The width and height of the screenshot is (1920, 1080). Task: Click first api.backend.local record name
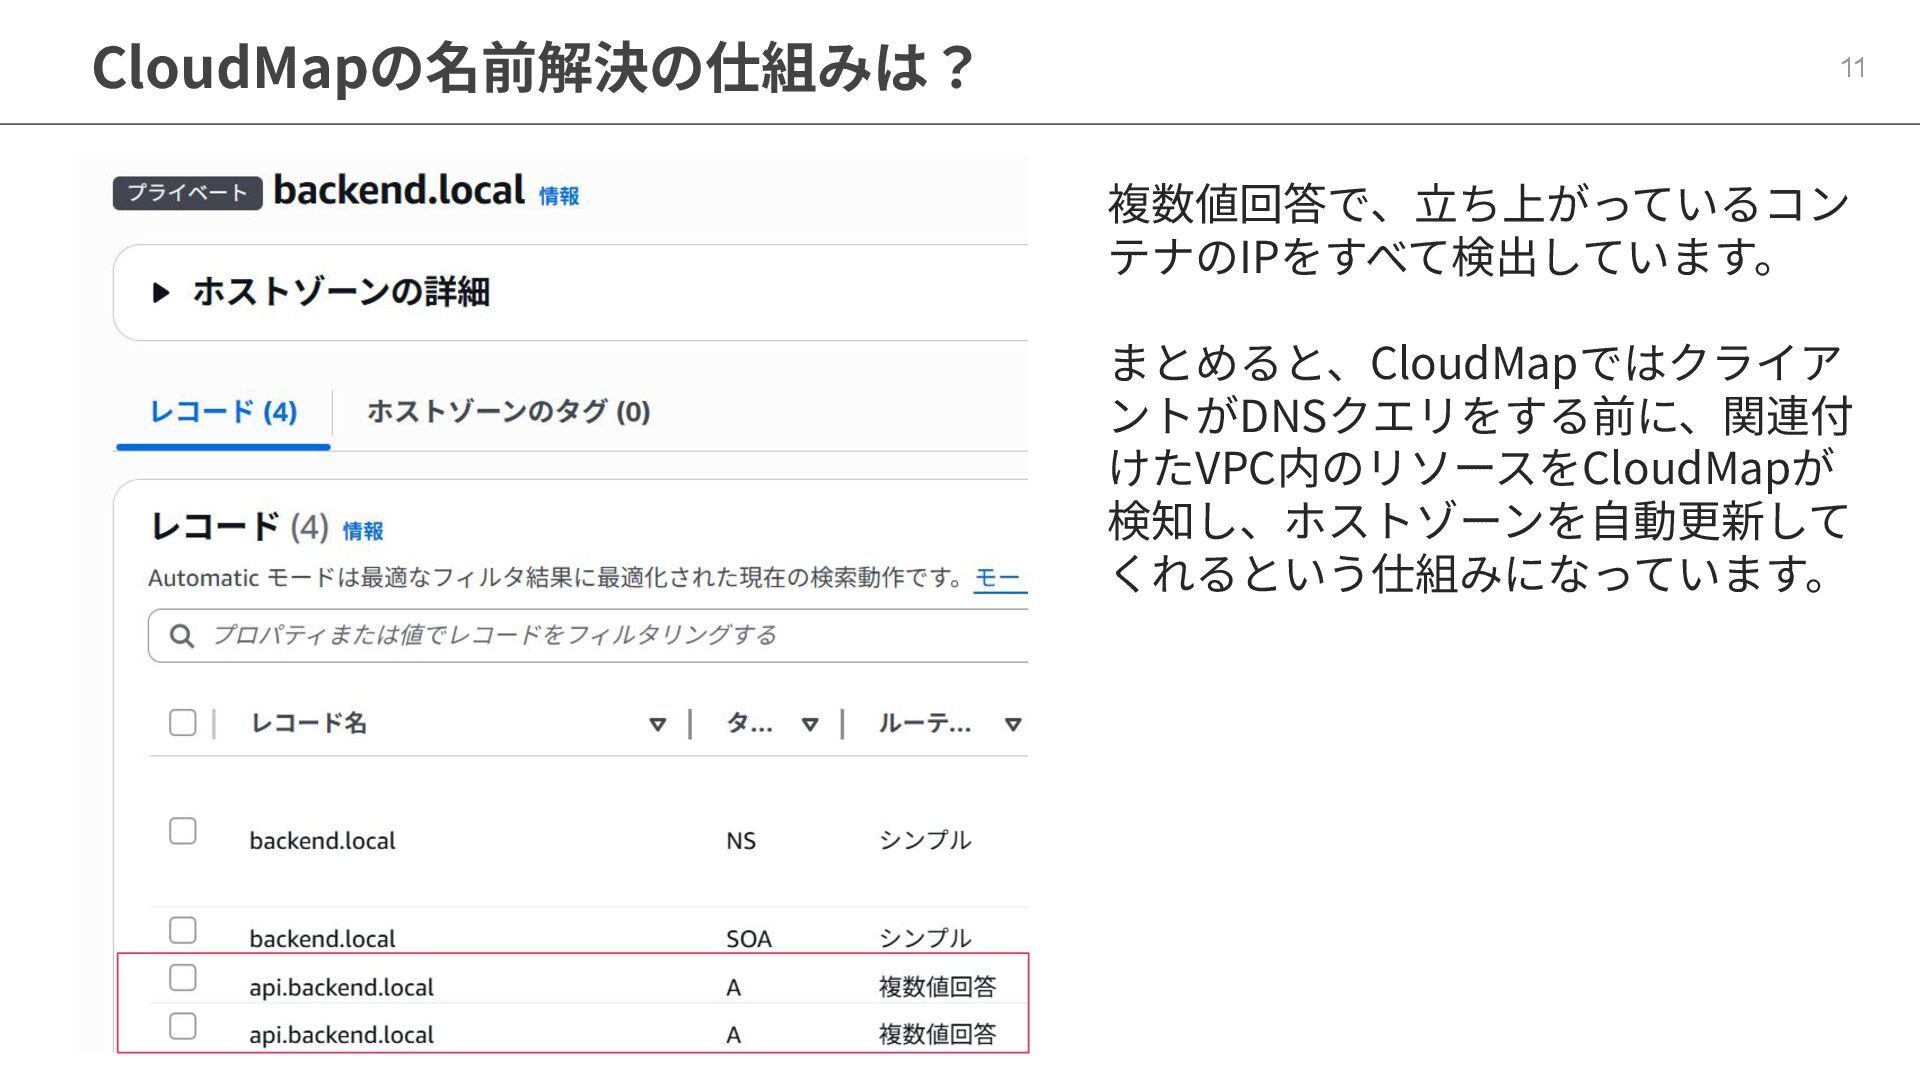pyautogui.click(x=341, y=988)
